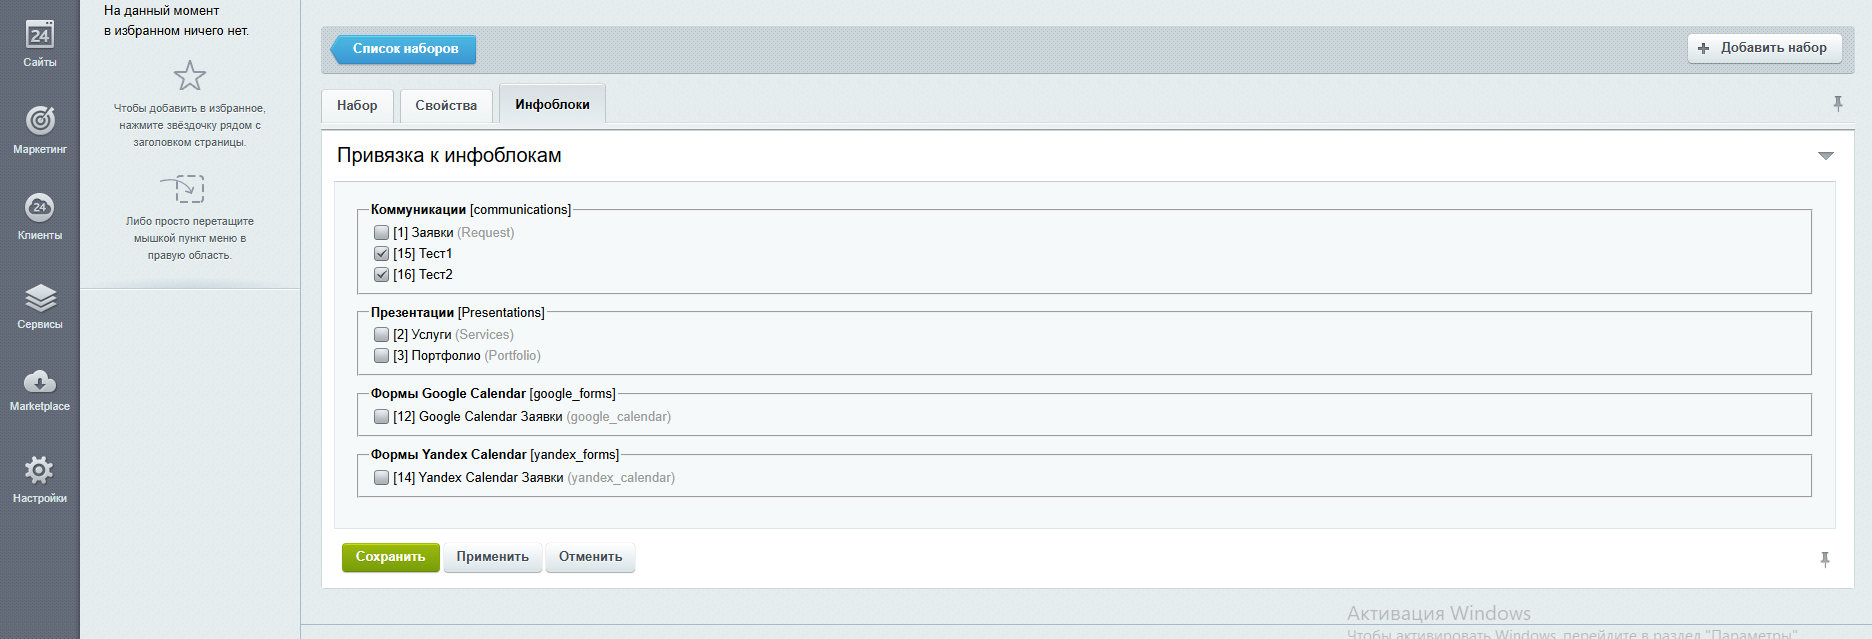Uncheck the [16] Тест2 checkbox

[381, 274]
